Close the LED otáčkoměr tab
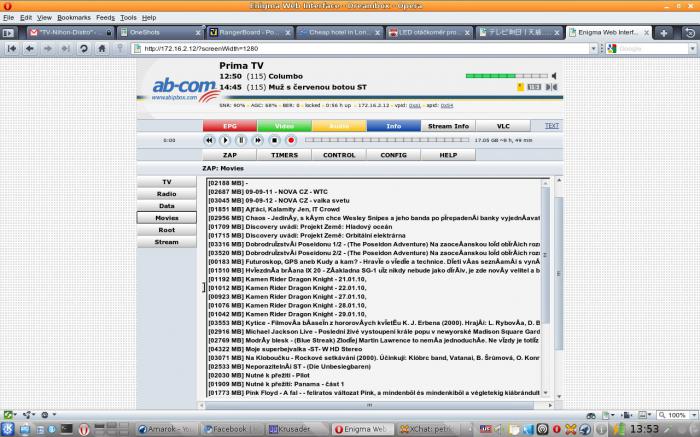This screenshot has width=700, height=437. coord(467,33)
